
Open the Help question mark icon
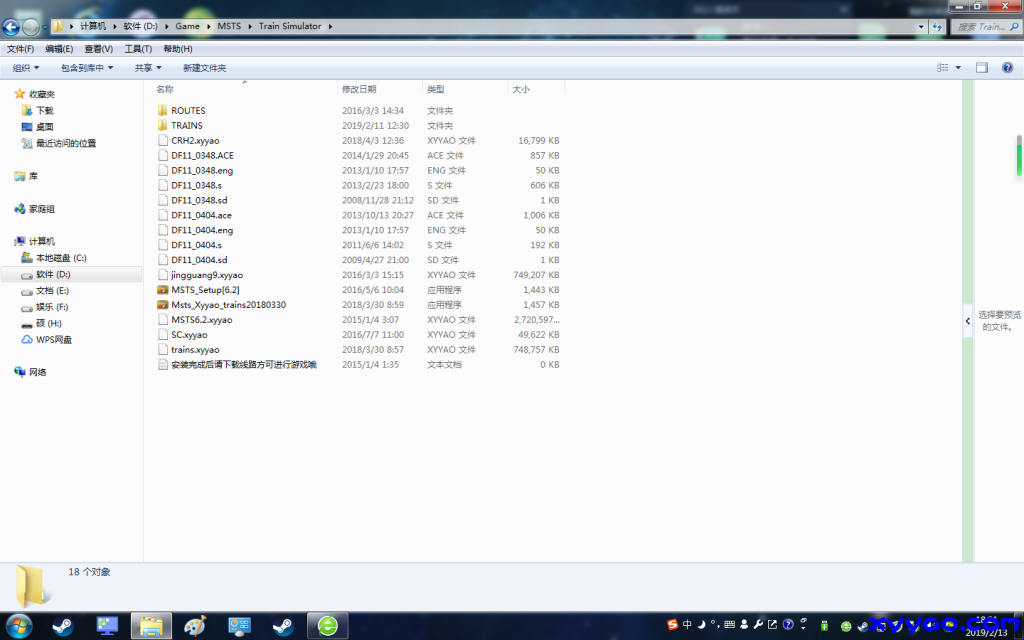click(x=1007, y=68)
